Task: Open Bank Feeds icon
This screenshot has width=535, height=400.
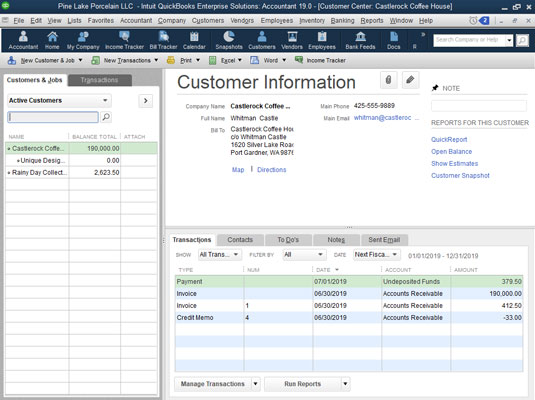Action: tap(360, 40)
